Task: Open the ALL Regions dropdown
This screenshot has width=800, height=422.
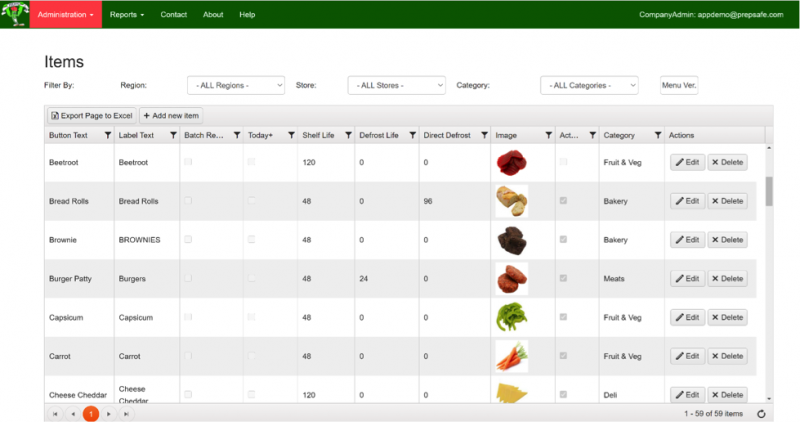Action: [x=236, y=86]
